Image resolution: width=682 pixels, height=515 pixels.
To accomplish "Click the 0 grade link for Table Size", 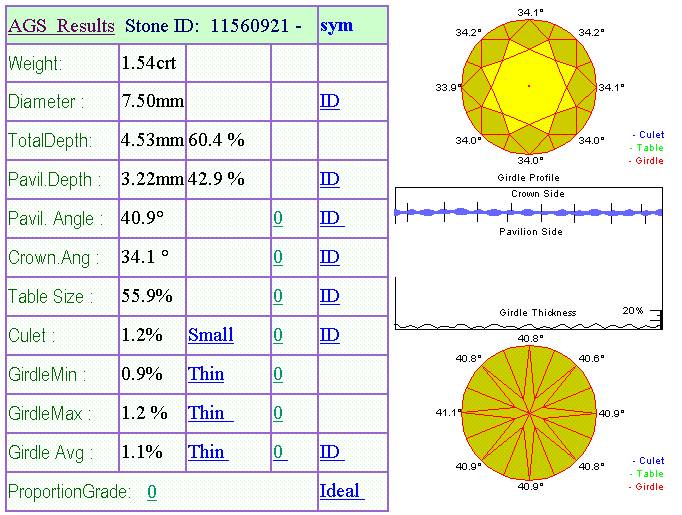I will (278, 296).
